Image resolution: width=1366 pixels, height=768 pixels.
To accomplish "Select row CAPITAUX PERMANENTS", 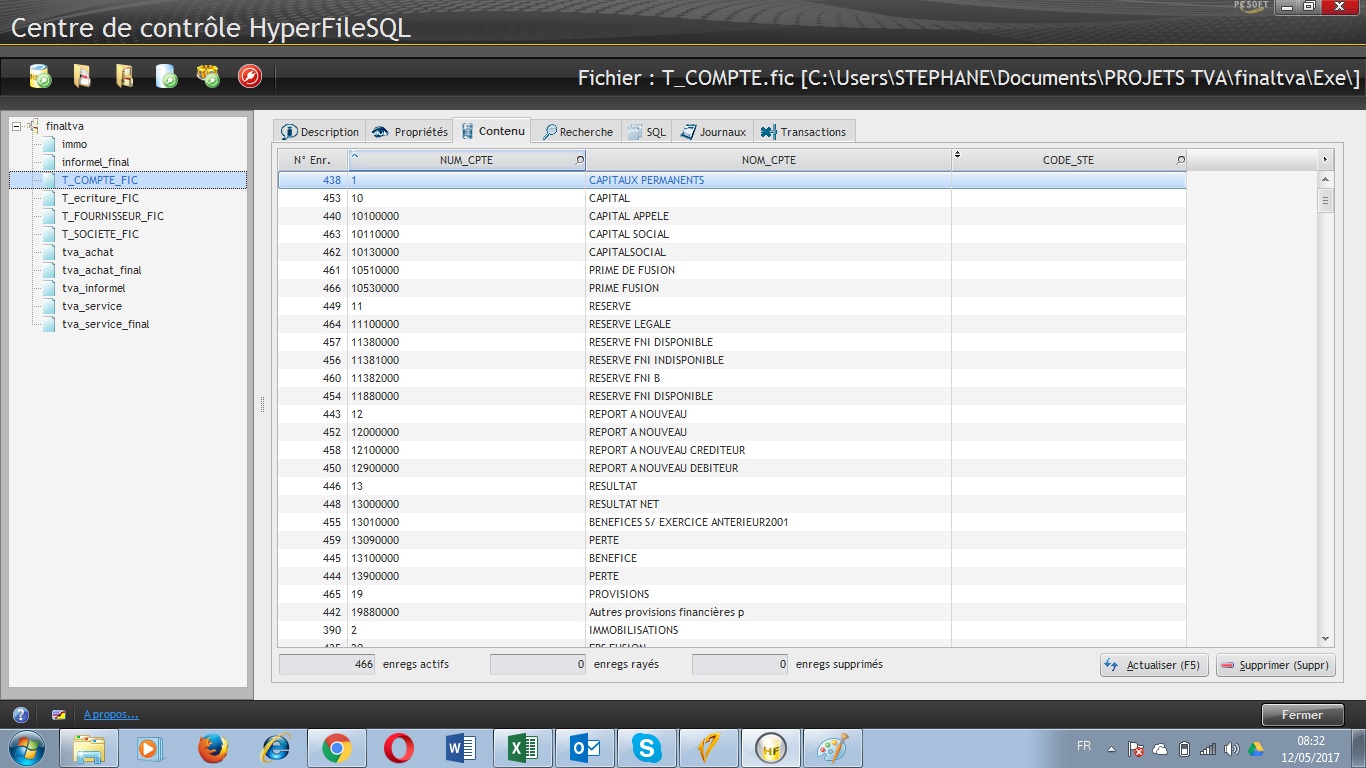I will pyautogui.click(x=732, y=180).
